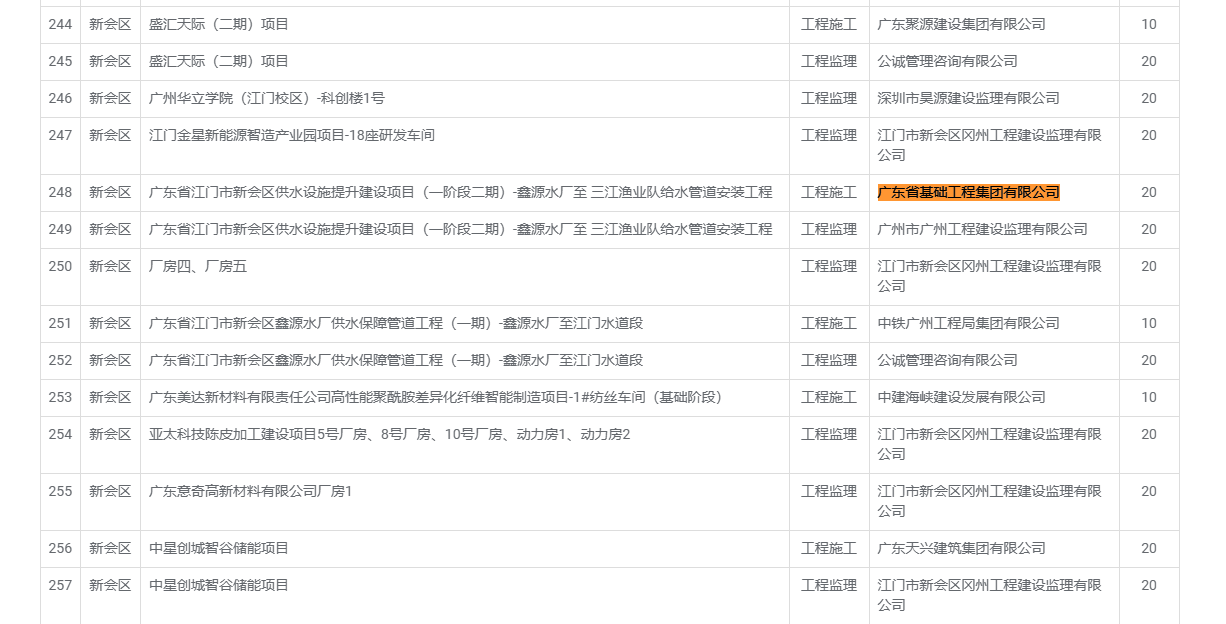Screen dimensions: 1226x624
Task: Select 广东意奇高新材料有限公司厂房1 project
Action: coord(250,491)
